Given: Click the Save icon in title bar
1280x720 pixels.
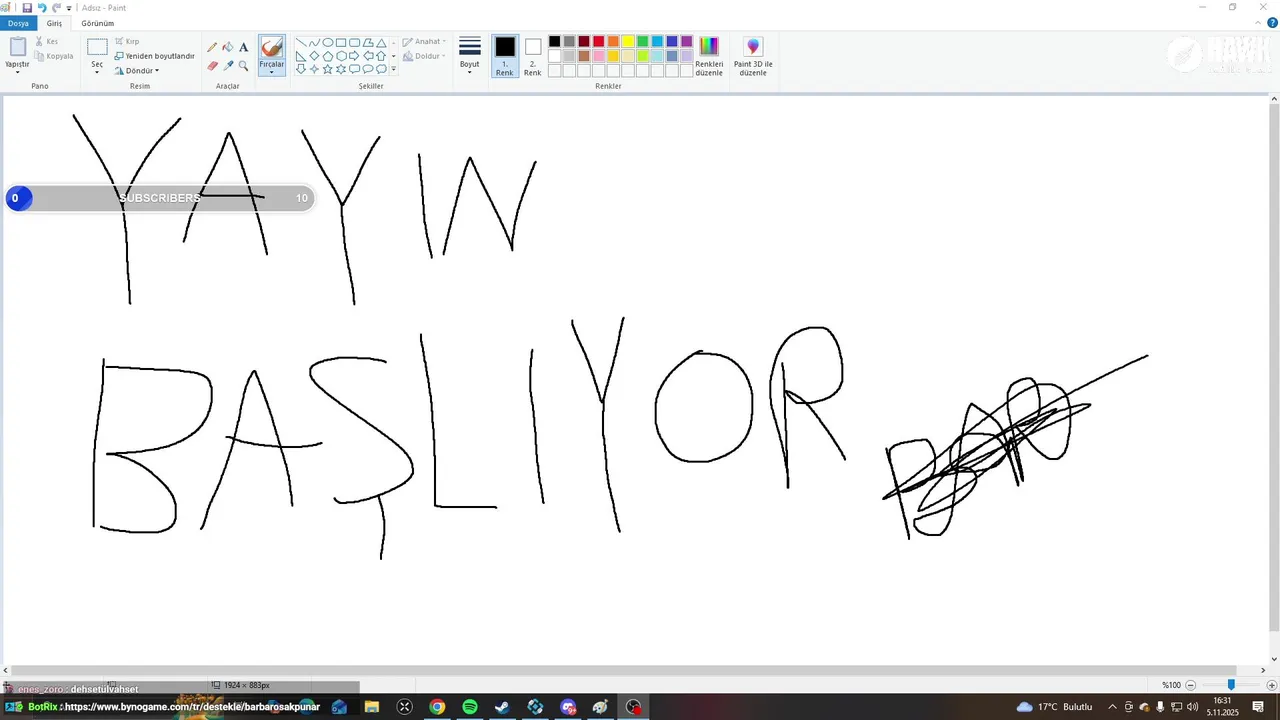Looking at the screenshot, I should coord(27,7).
